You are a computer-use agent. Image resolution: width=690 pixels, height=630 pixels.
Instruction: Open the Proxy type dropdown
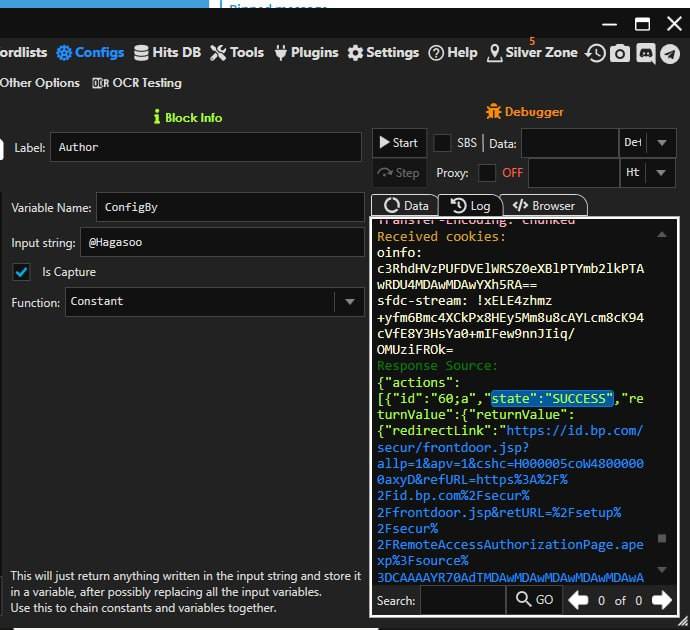662,172
